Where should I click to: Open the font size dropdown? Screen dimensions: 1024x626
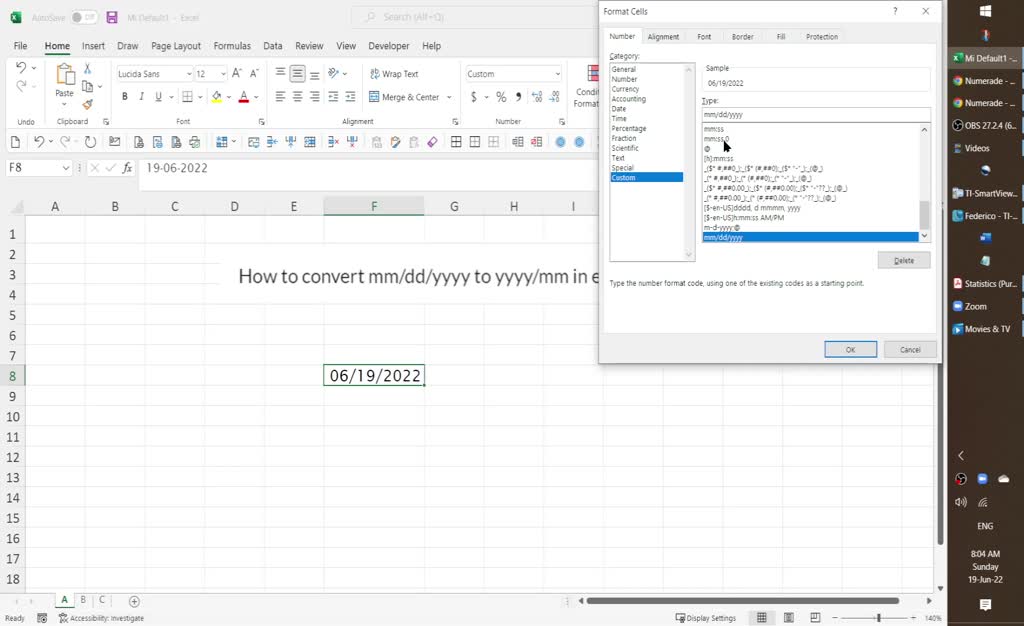[222, 73]
